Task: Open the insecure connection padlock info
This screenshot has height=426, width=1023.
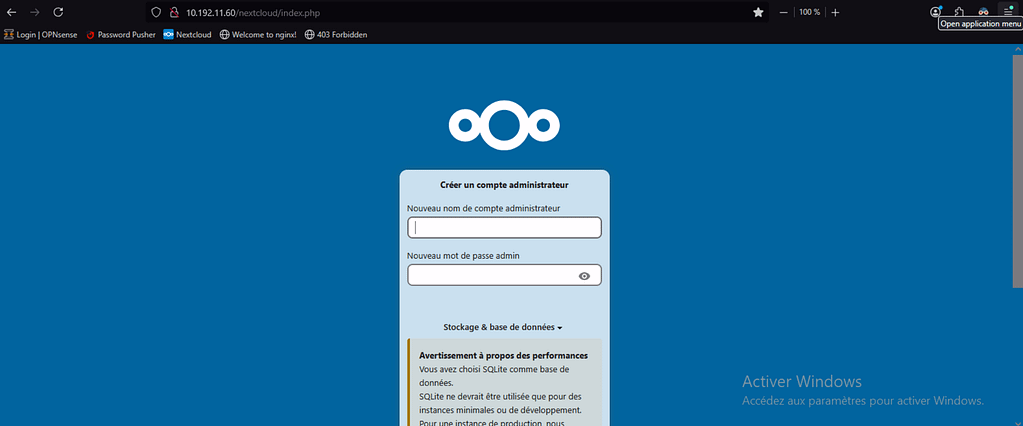Action: pos(173,12)
